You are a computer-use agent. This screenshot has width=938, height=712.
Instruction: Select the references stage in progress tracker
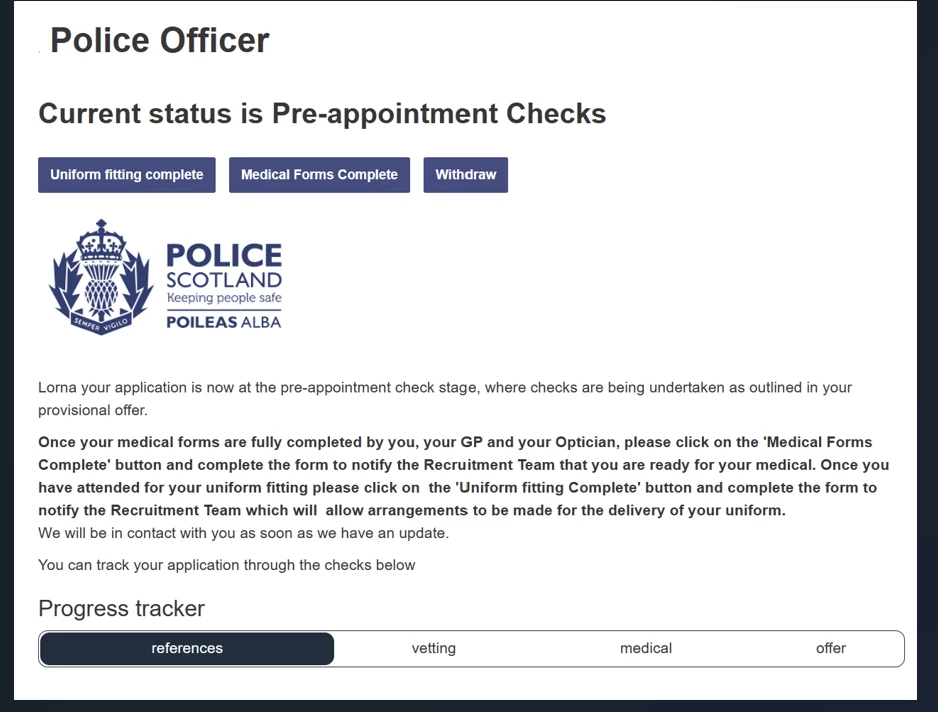(x=187, y=649)
